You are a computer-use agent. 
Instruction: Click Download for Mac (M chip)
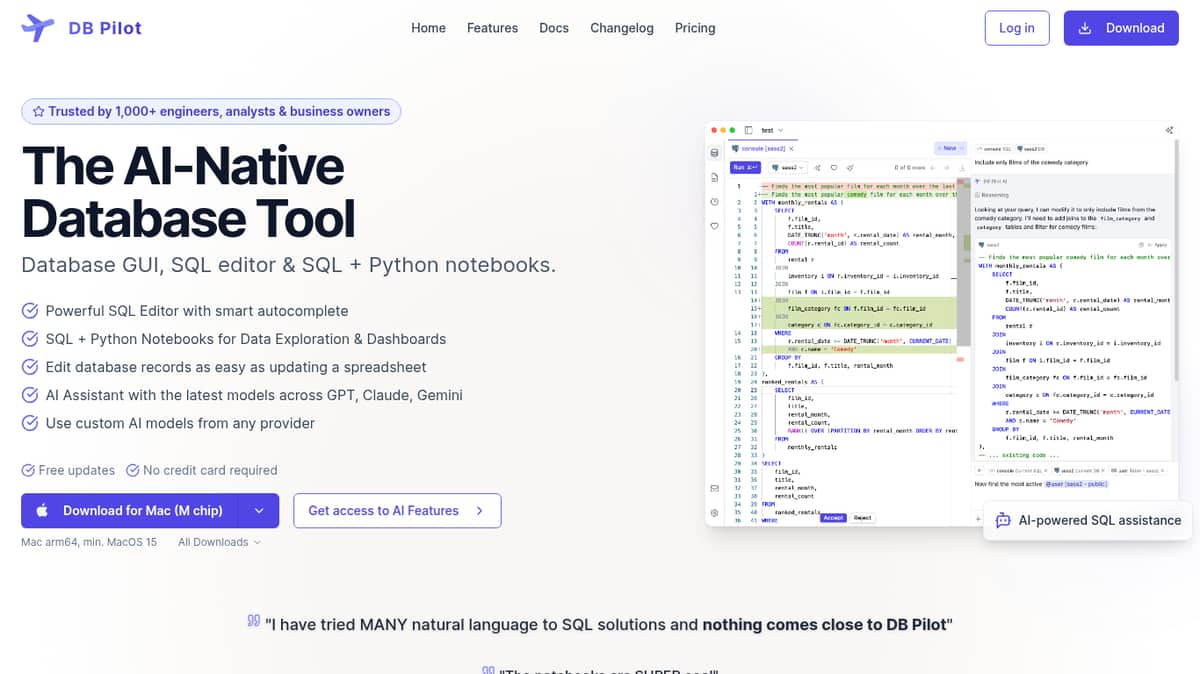130,510
